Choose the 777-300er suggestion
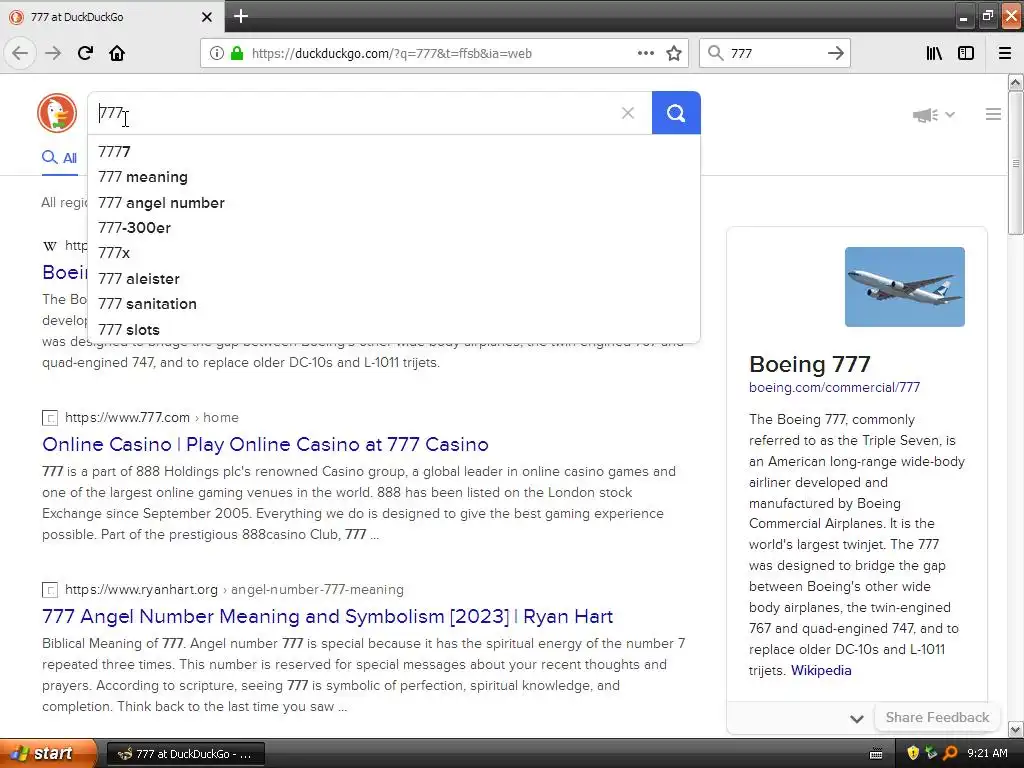The width and height of the screenshot is (1024, 768). tap(393, 228)
